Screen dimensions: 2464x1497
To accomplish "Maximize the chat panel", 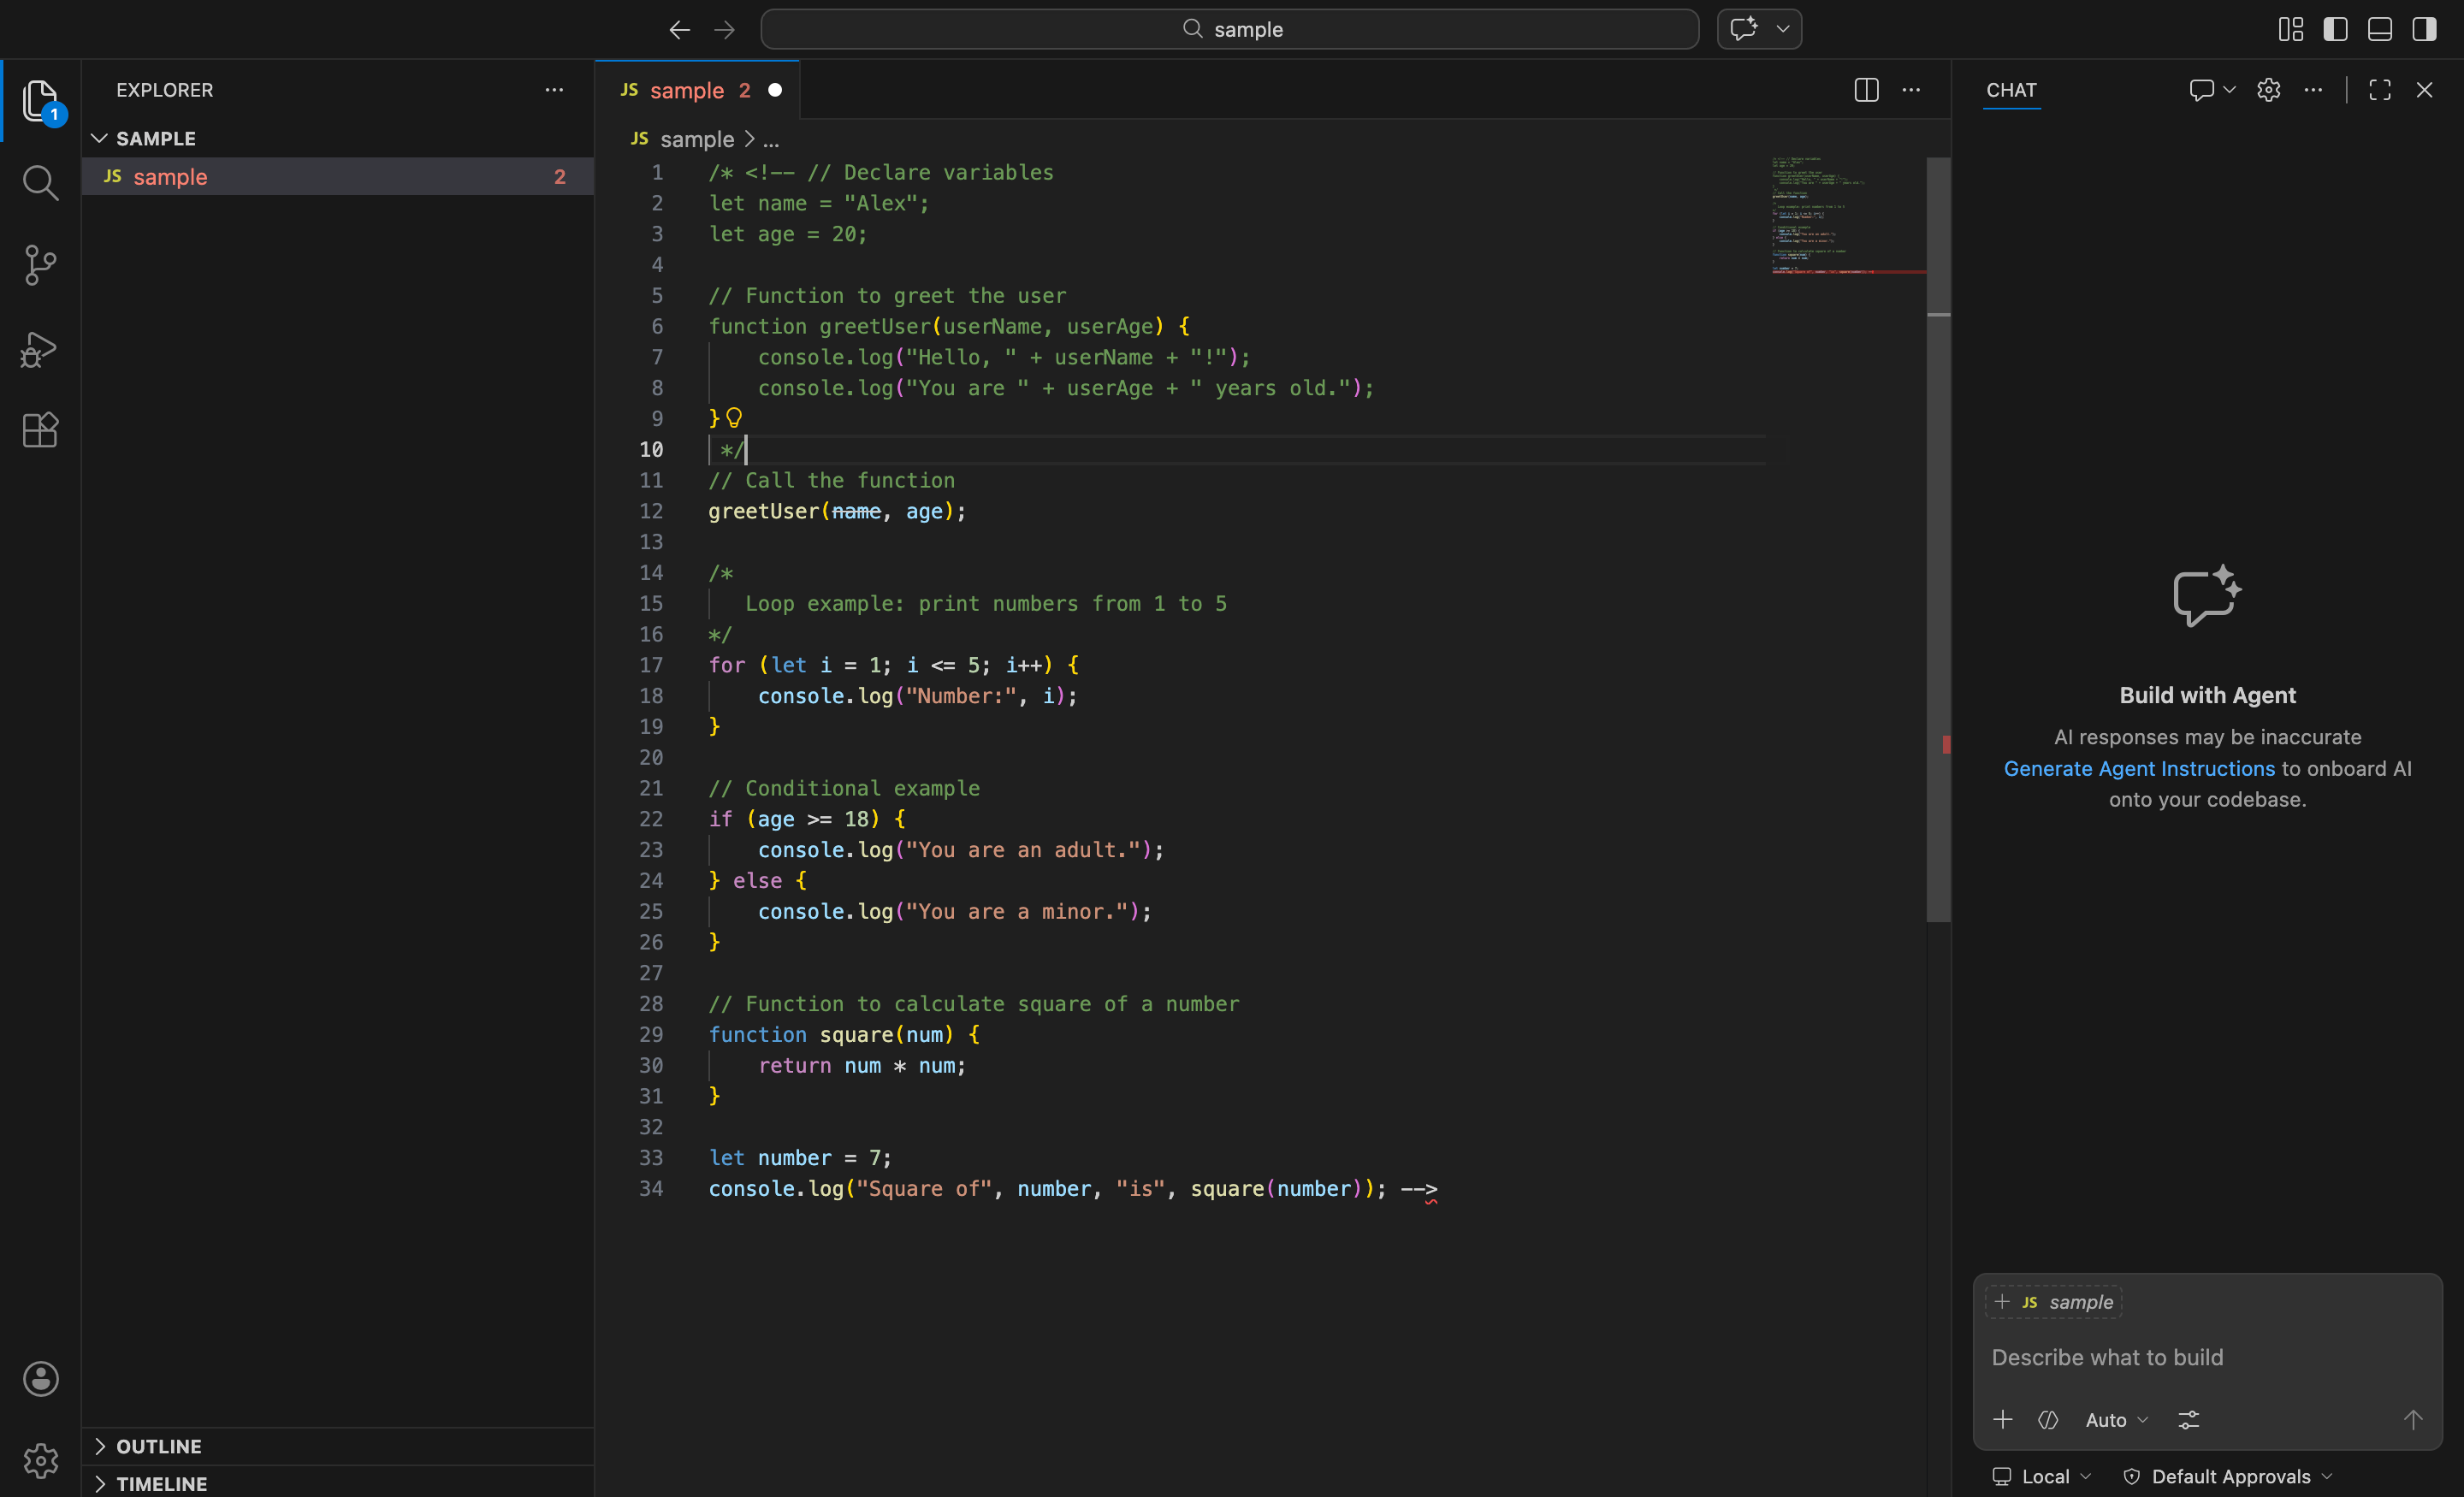I will pyautogui.click(x=2379, y=90).
